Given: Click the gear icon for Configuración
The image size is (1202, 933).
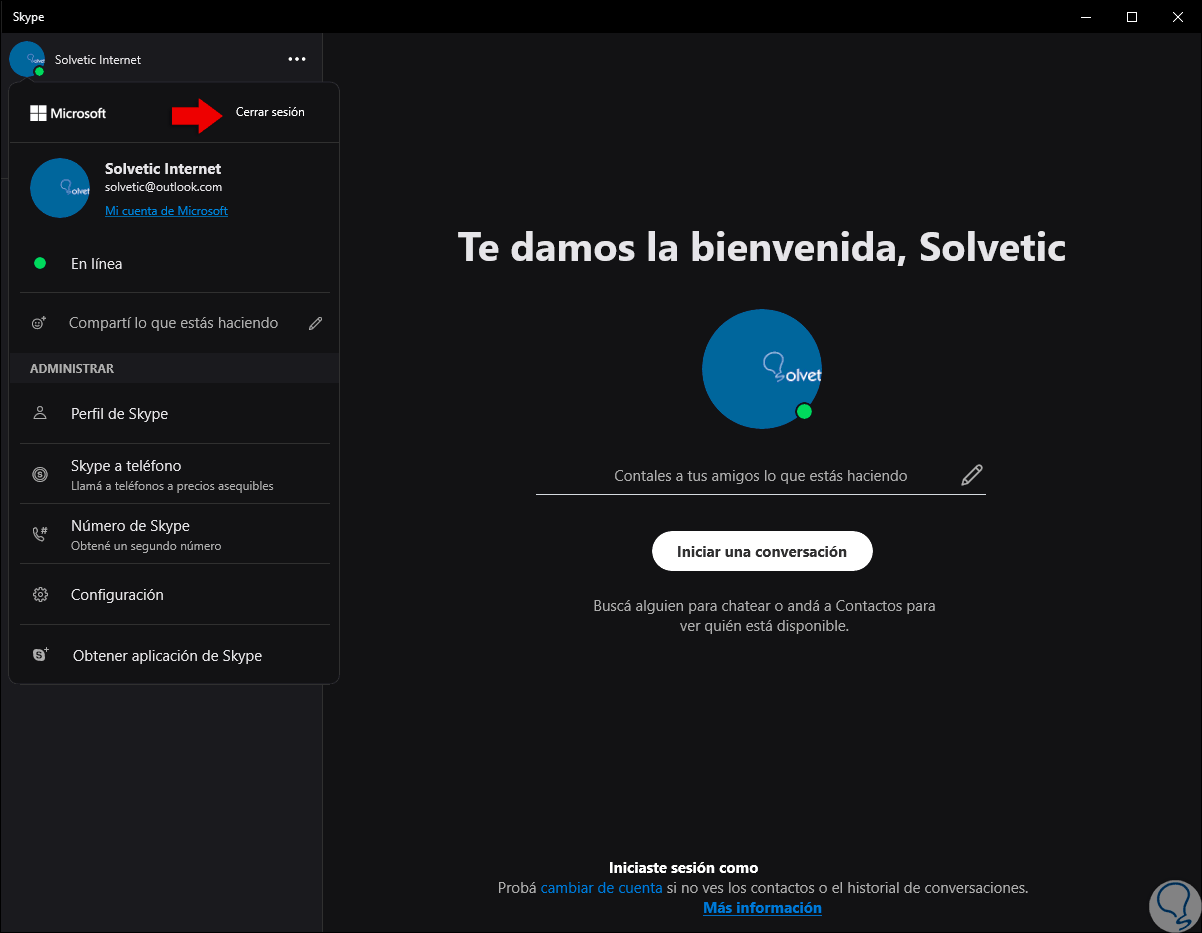Looking at the screenshot, I should tap(40, 594).
